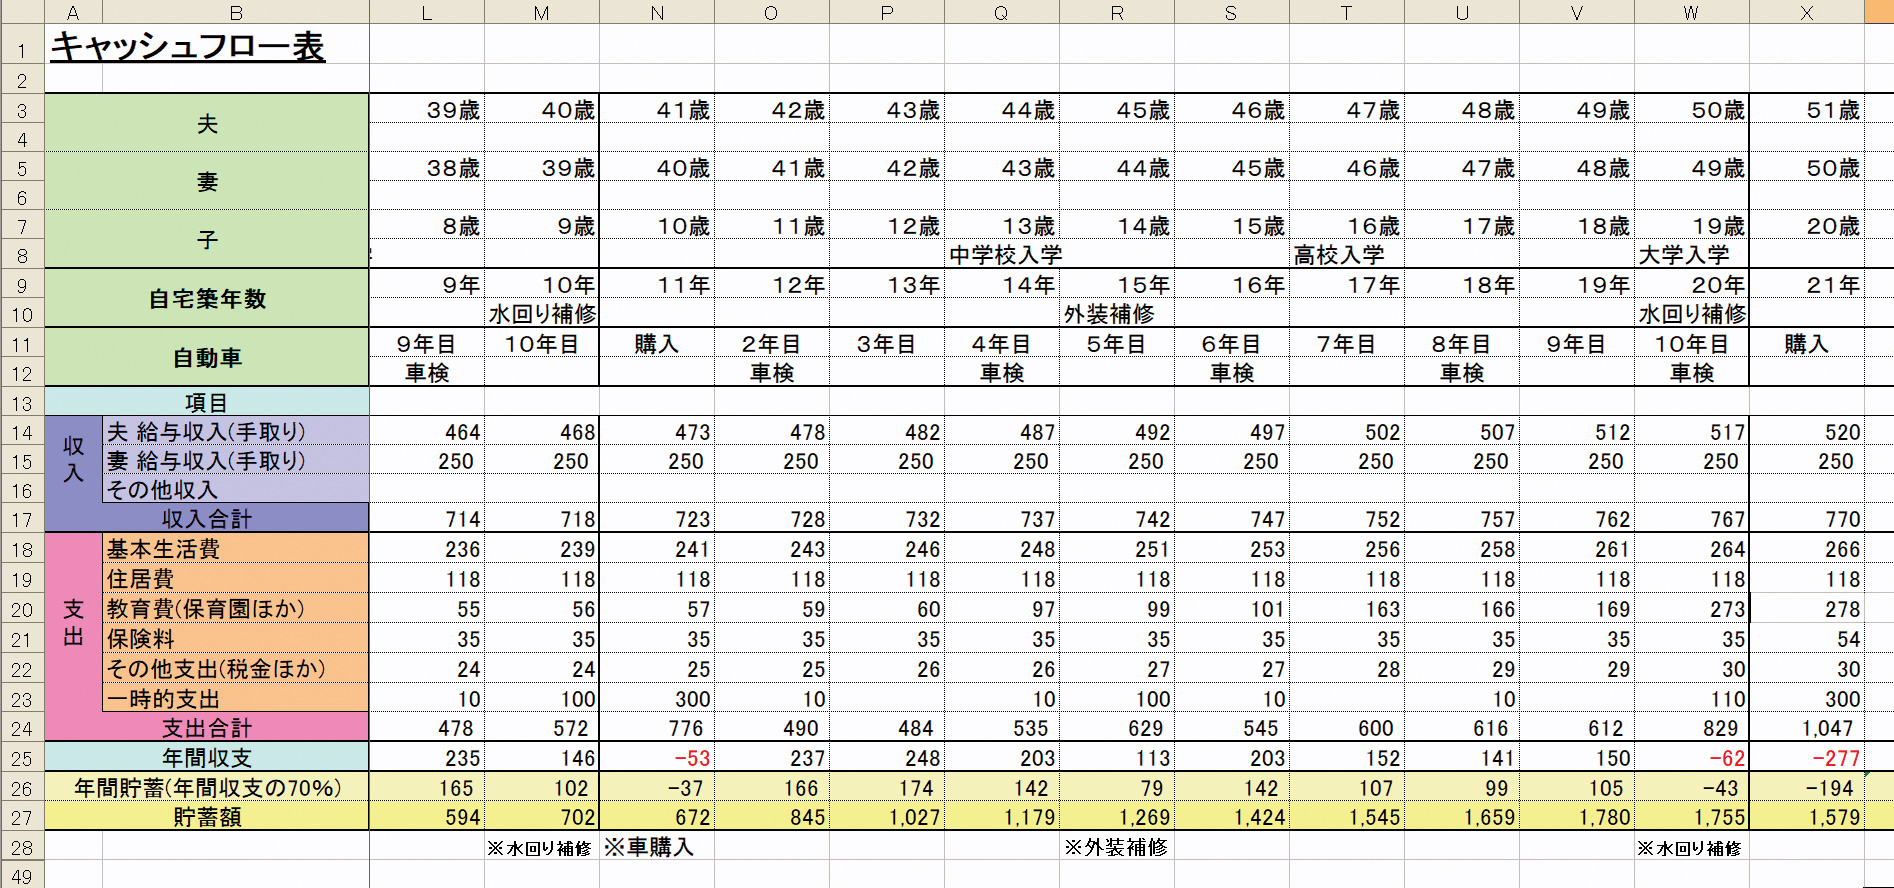Viewport: 1894px width, 888px height.
Task: Click the 購入 cell in column X
Action: pos(1807,344)
